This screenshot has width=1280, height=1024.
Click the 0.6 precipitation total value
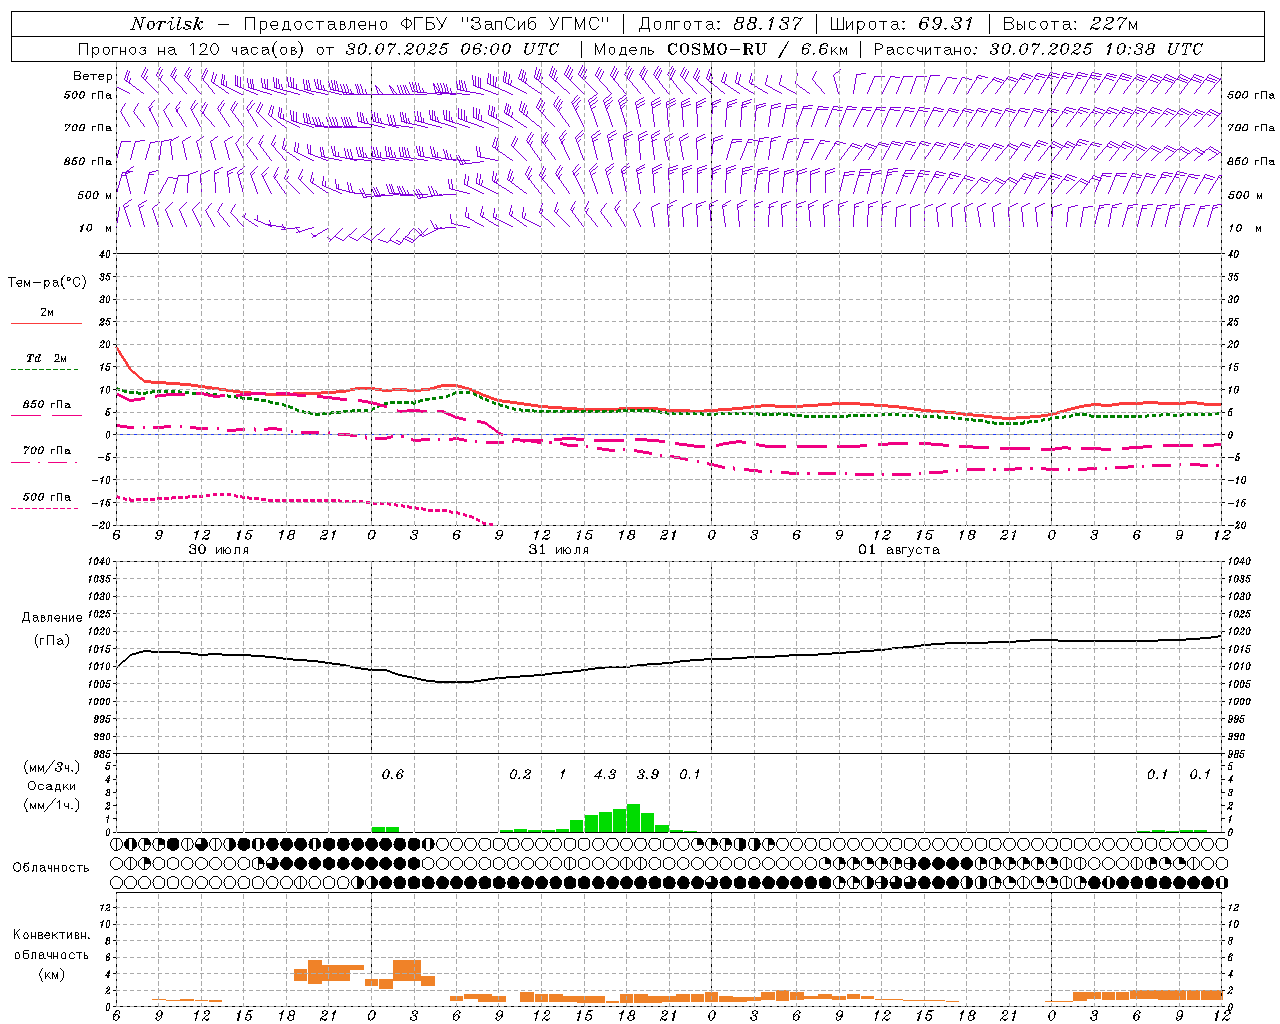click(393, 775)
